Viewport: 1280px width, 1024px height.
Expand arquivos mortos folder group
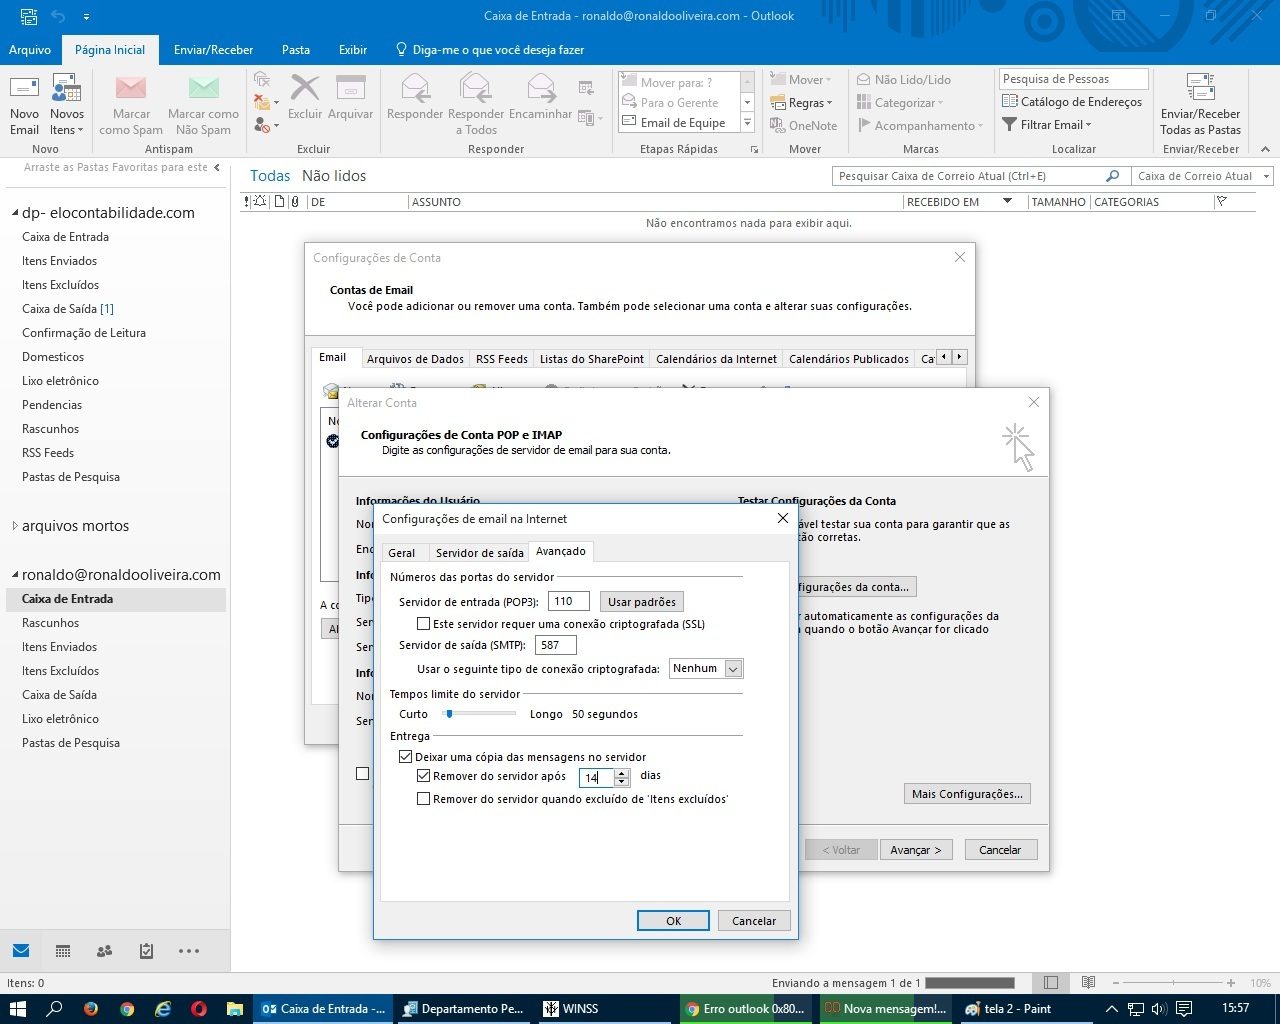(15, 526)
